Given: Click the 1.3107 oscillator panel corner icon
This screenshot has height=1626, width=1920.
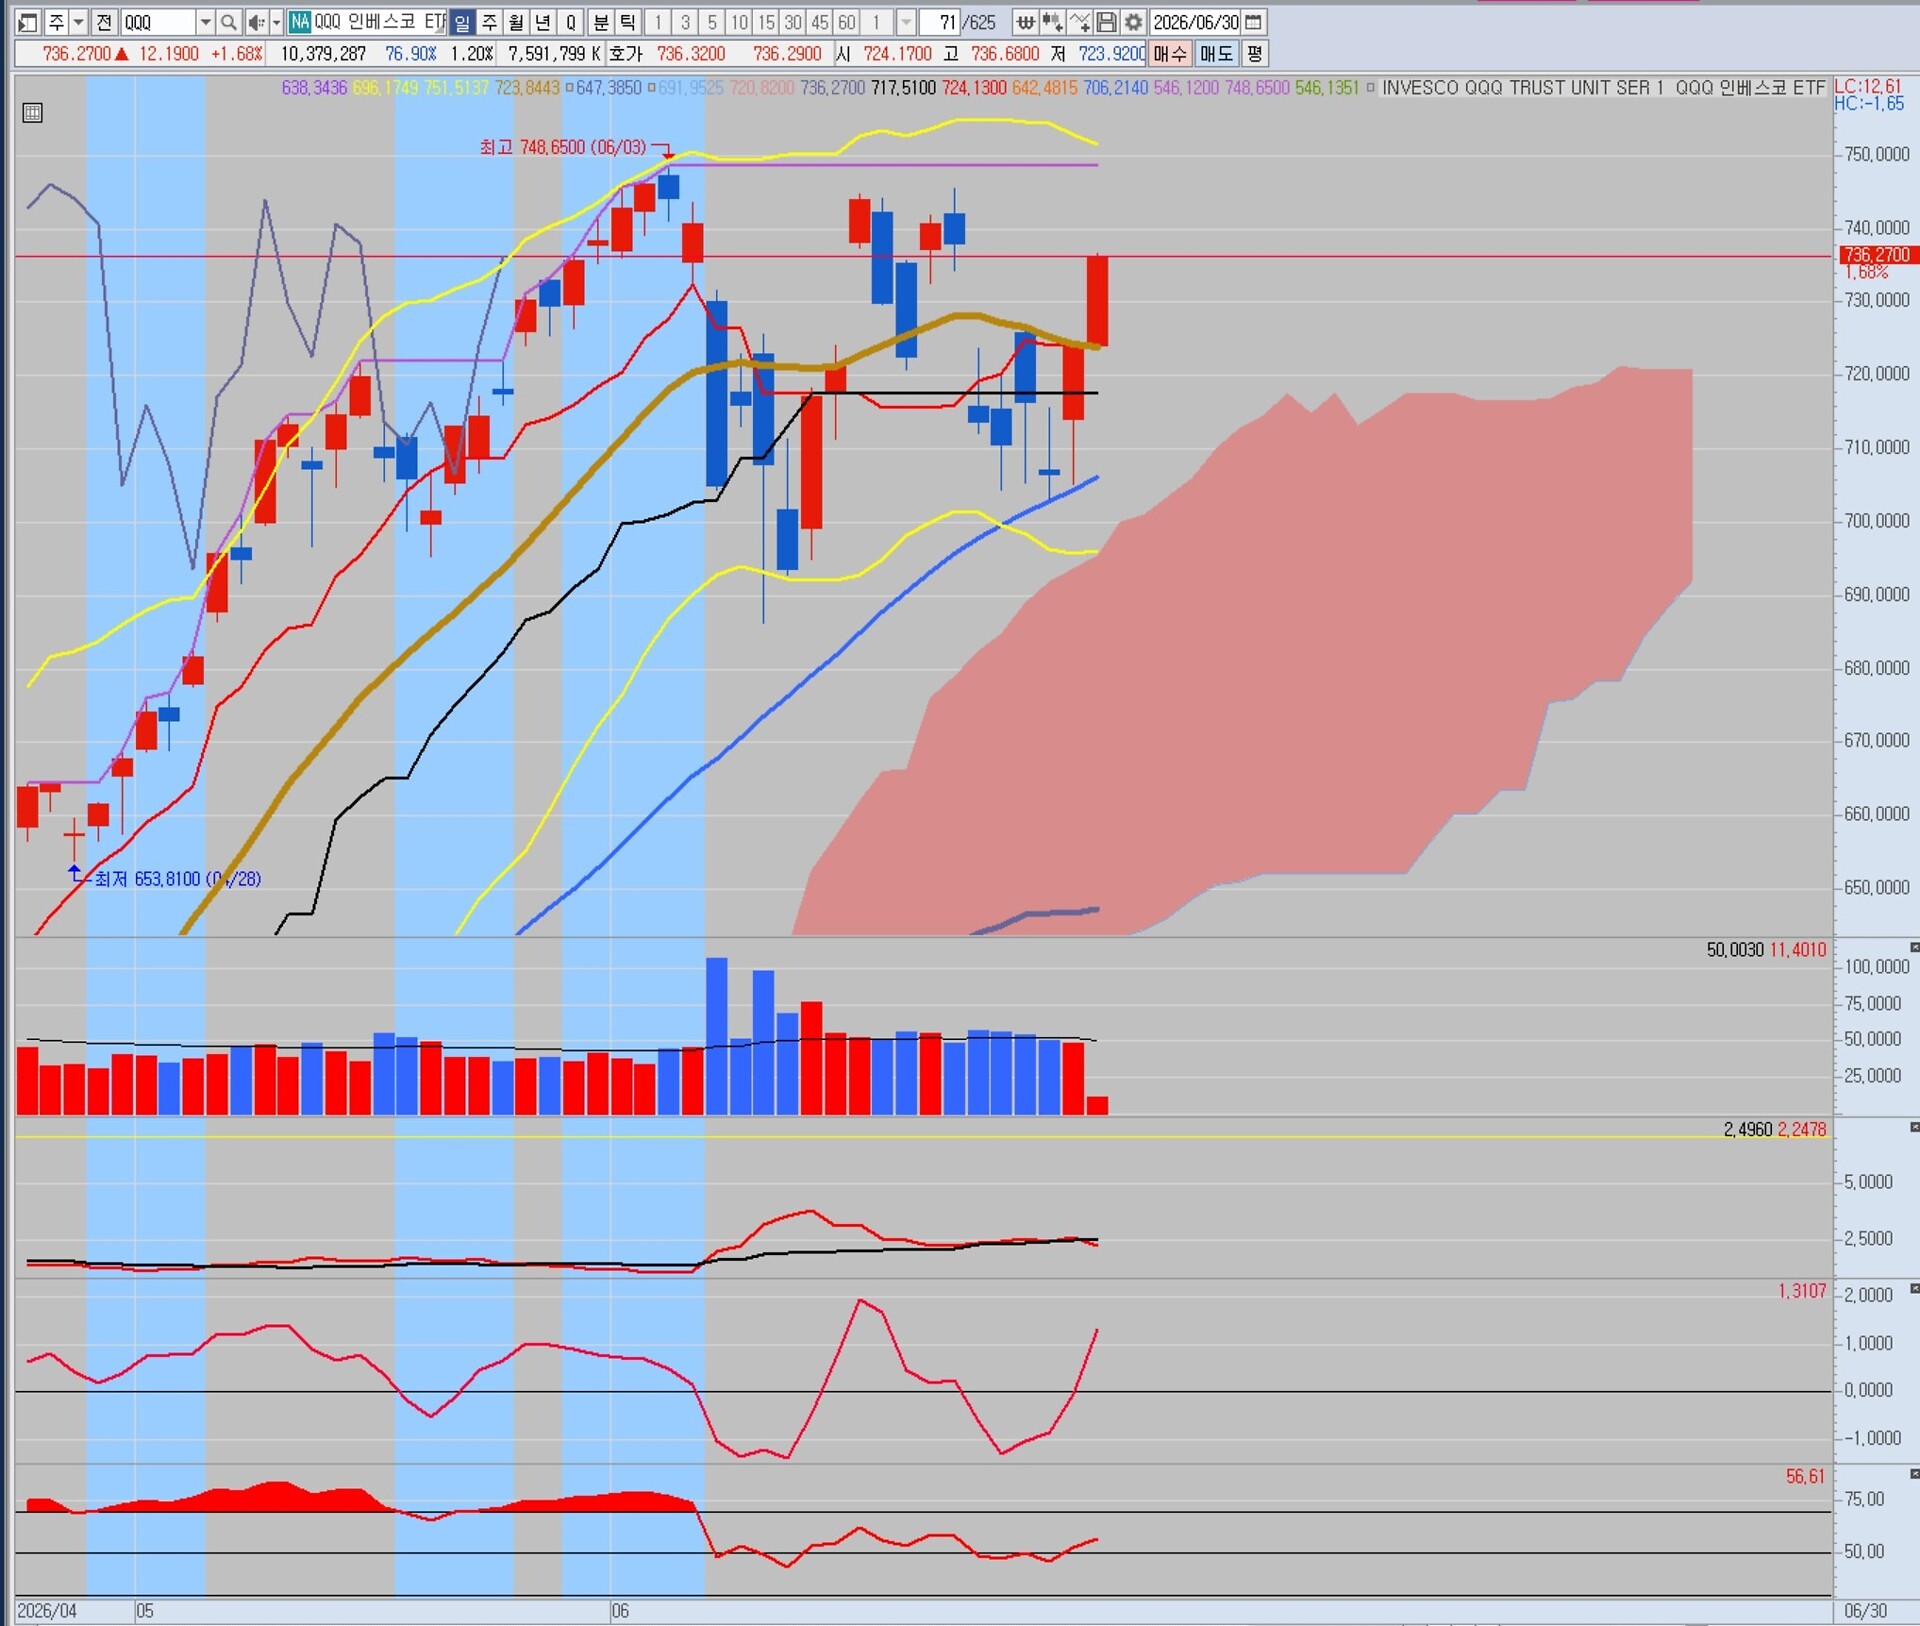Looking at the screenshot, I should coord(1914,1289).
